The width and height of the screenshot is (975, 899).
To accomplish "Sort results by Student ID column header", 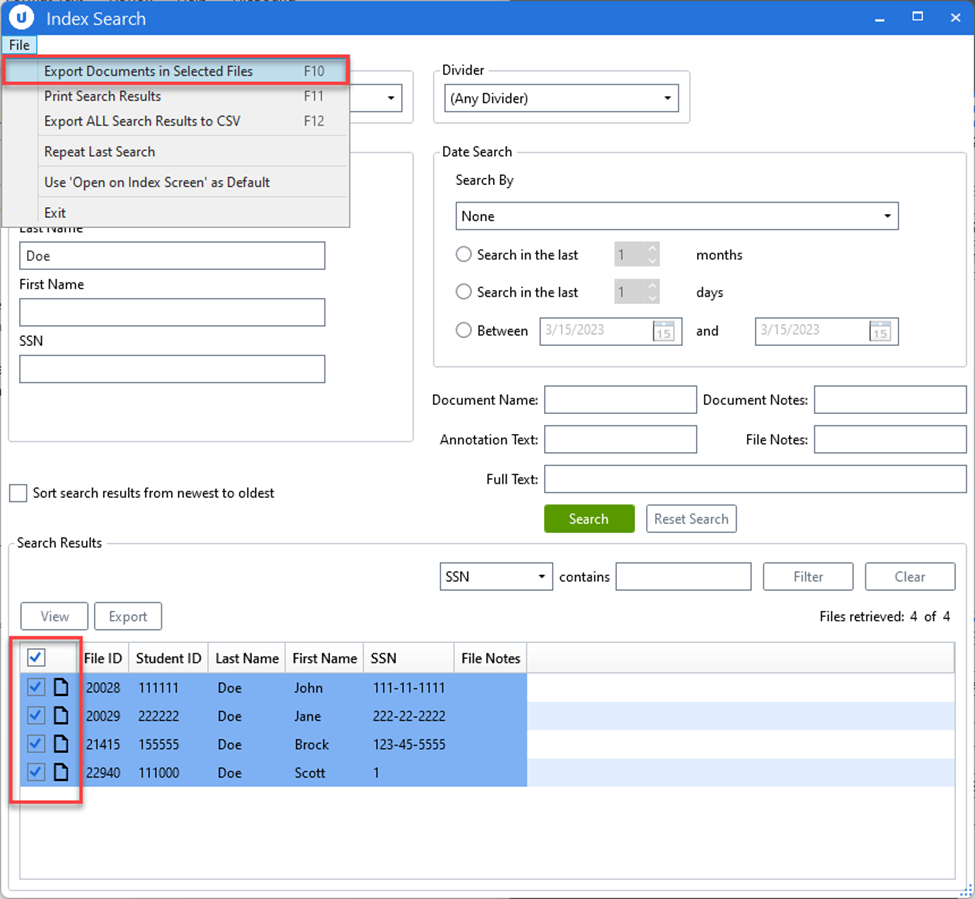I will coord(169,658).
